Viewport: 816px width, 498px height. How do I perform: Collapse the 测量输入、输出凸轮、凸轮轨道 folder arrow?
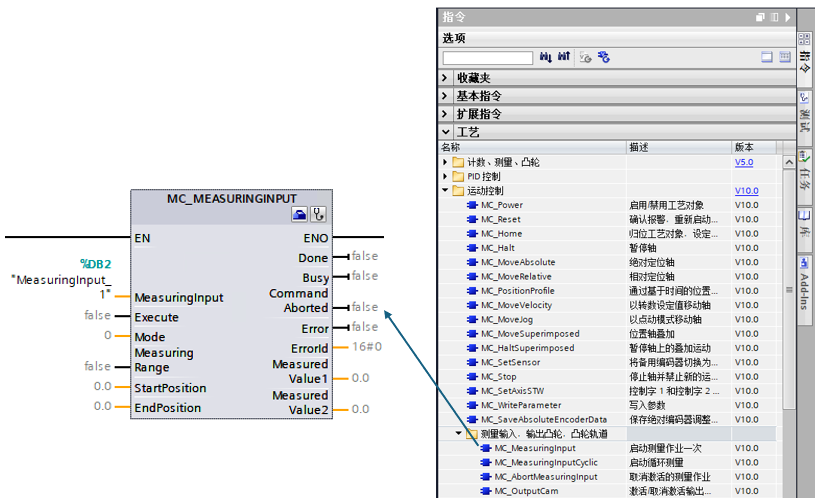[458, 433]
